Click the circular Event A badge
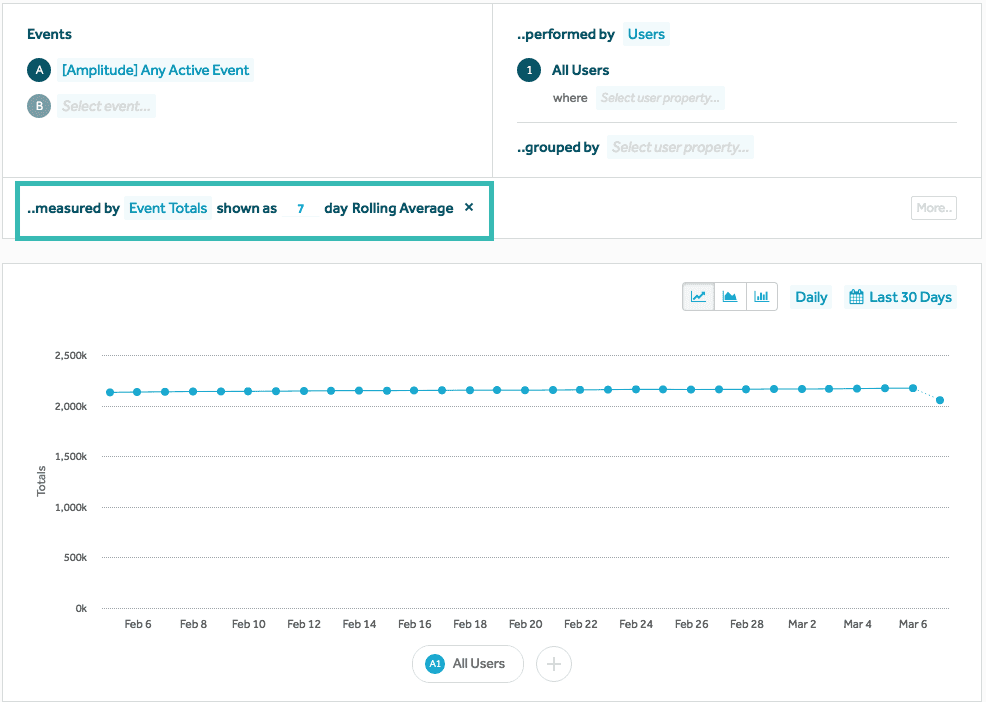Viewport: 986px width, 702px height. point(38,70)
